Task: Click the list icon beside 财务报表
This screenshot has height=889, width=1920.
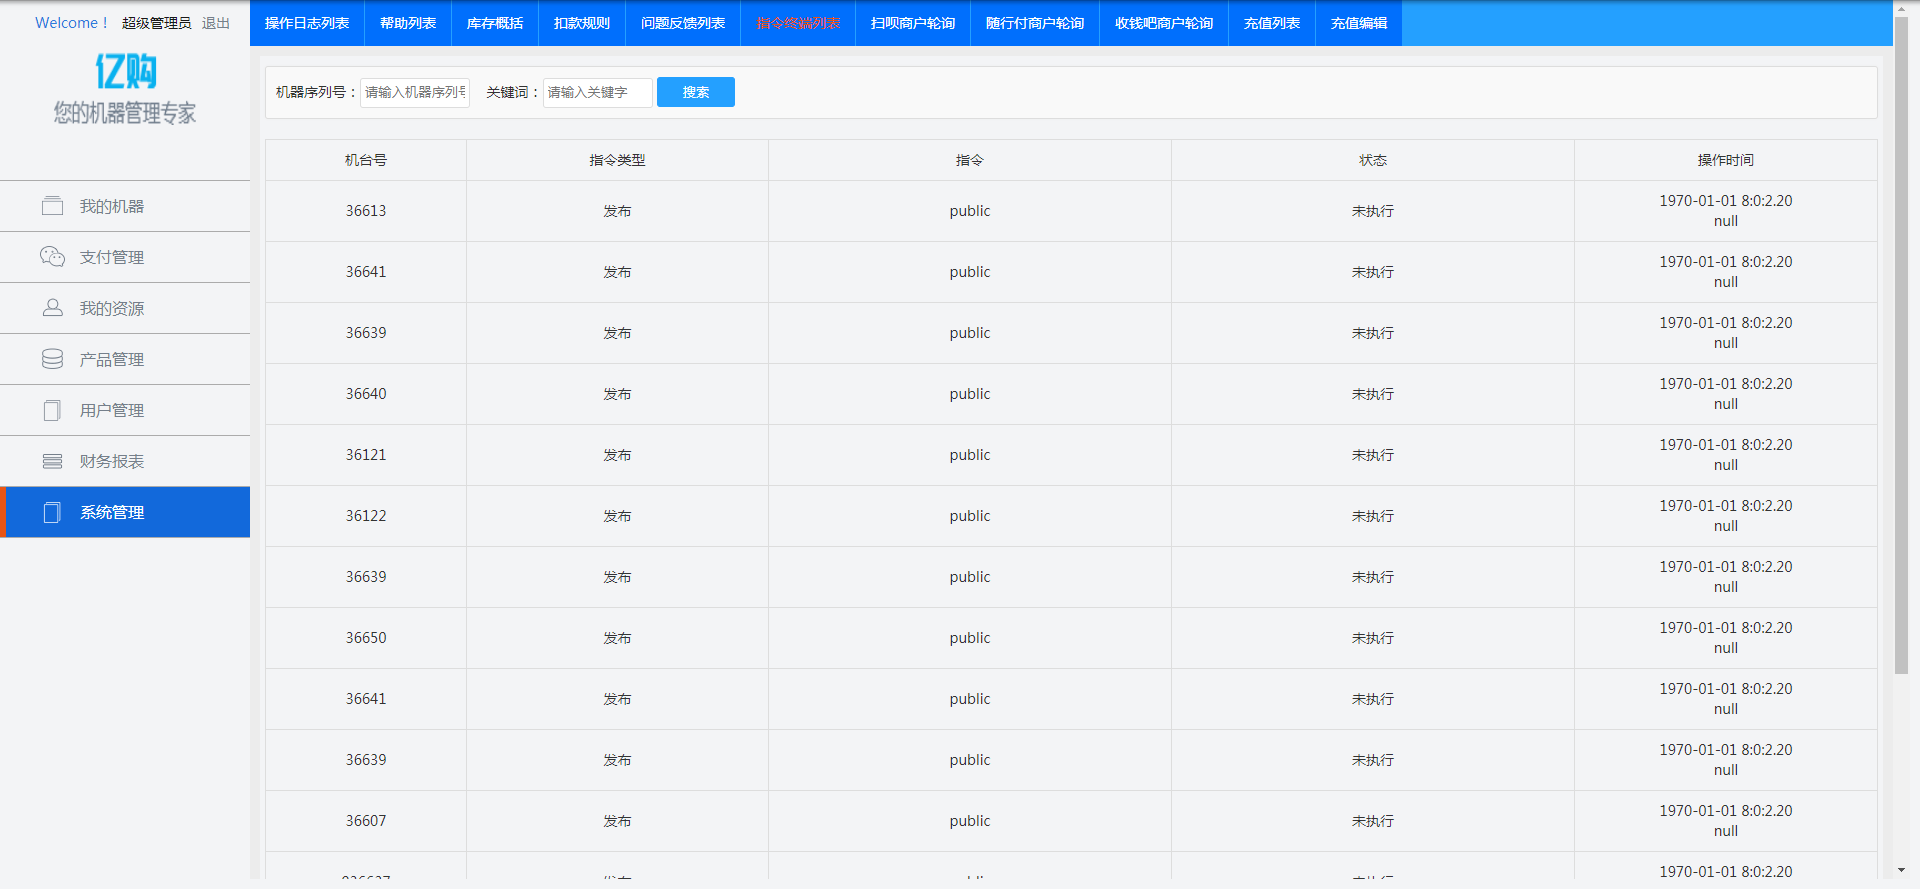Action: click(52, 461)
